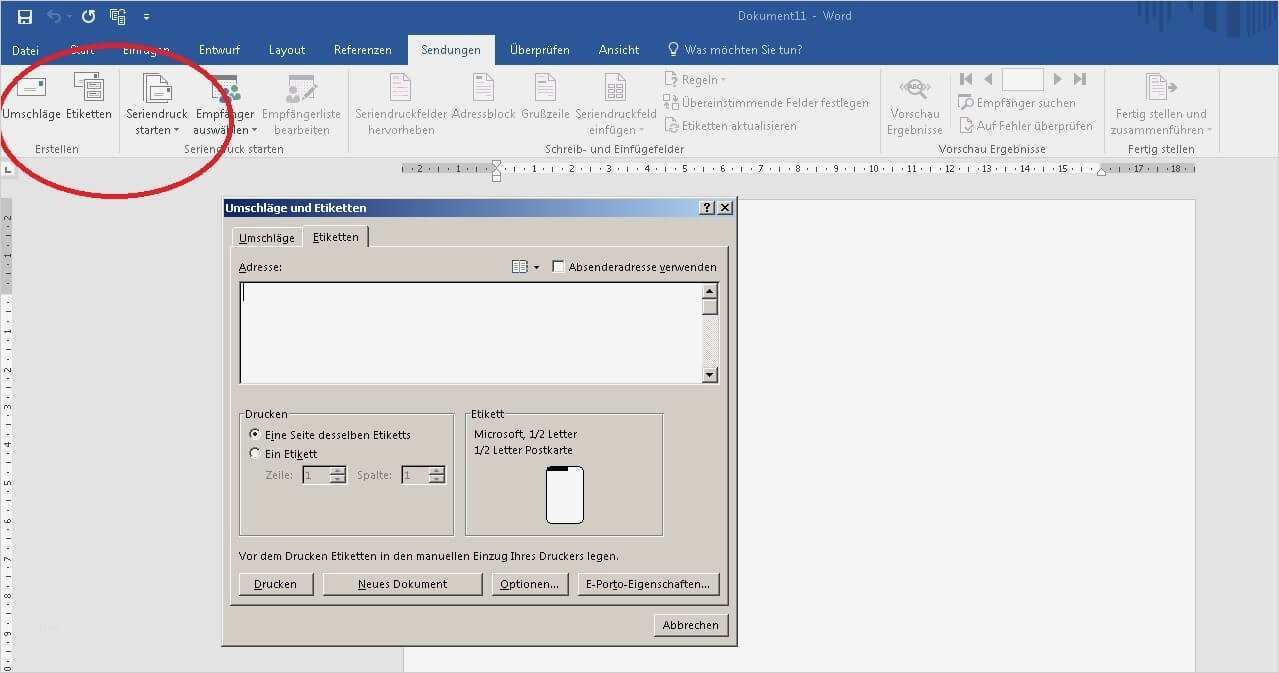1279x673 pixels.
Task: Enable the Absenderadresse verwenden checkbox
Action: coord(557,266)
